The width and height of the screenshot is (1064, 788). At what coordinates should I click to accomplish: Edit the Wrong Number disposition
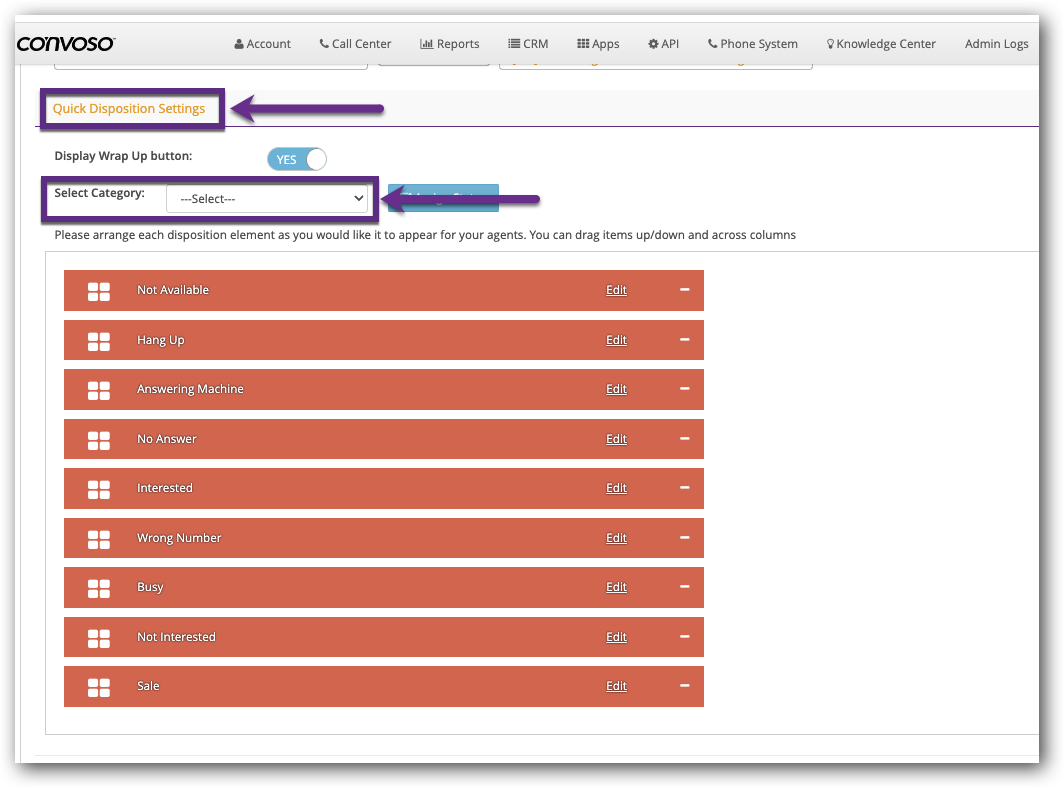[616, 538]
